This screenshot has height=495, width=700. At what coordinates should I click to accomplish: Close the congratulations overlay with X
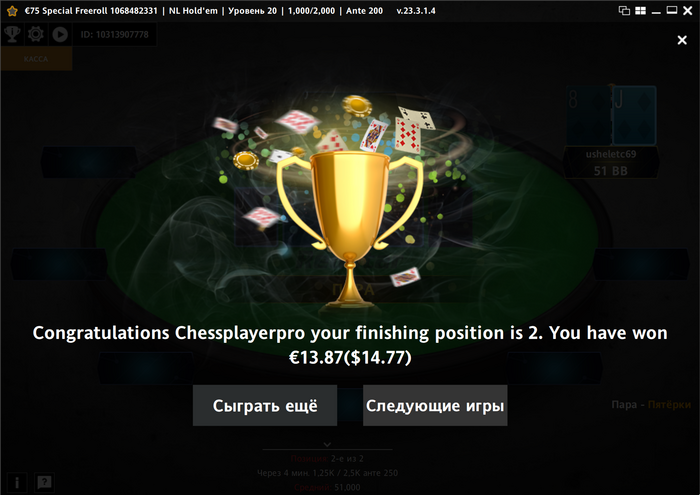click(682, 40)
